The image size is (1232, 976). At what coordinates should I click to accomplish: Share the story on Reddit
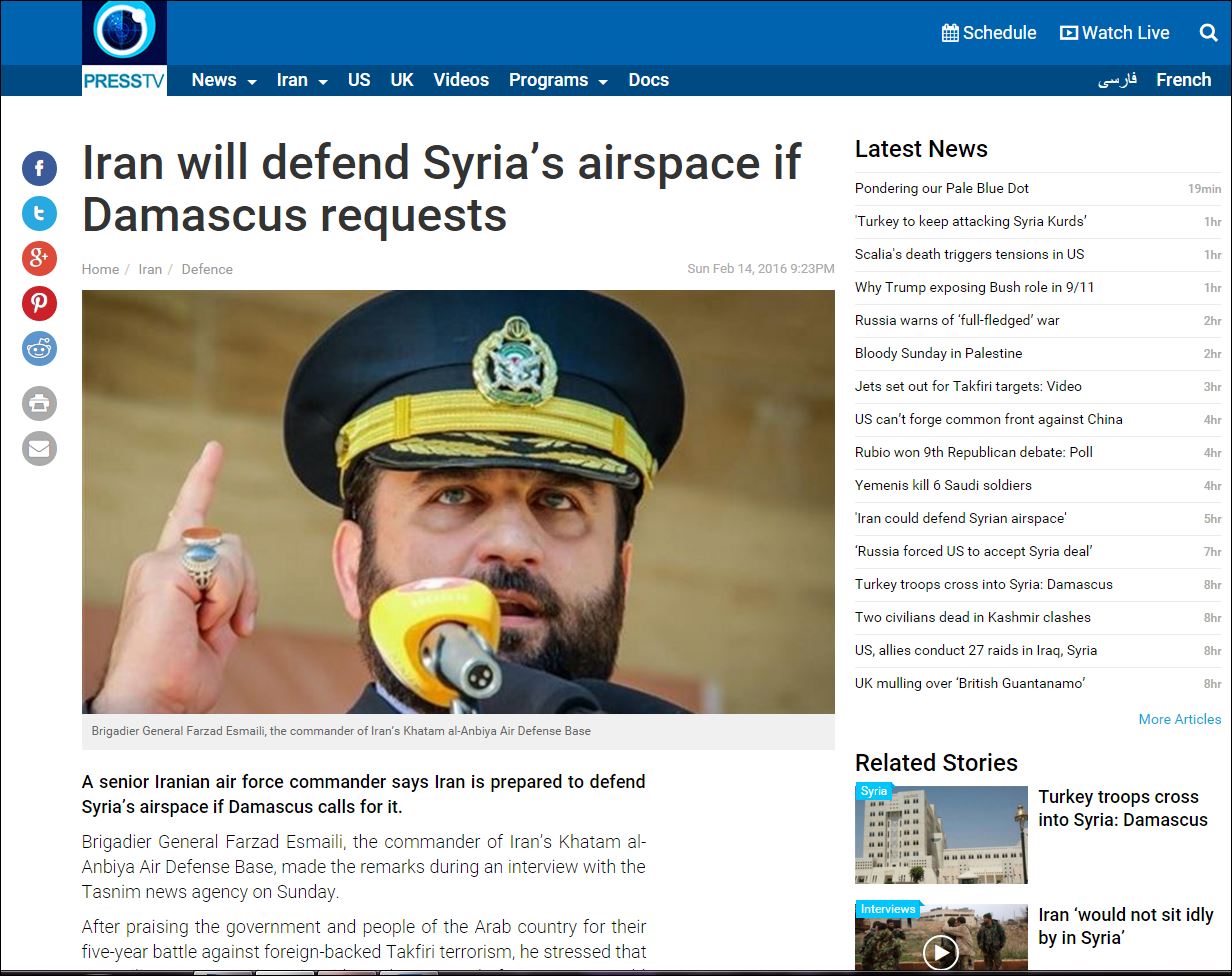pyautogui.click(x=40, y=349)
